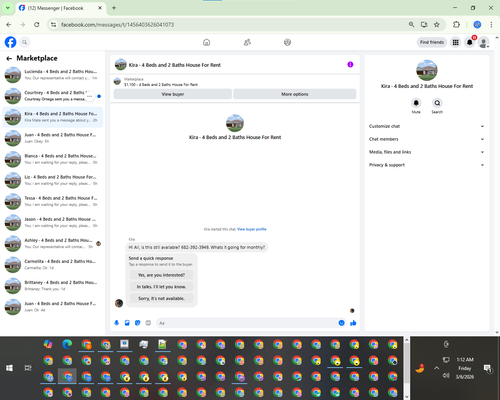Select the Messenger | Facebook tab
This screenshot has width=500, height=400.
[60, 8]
